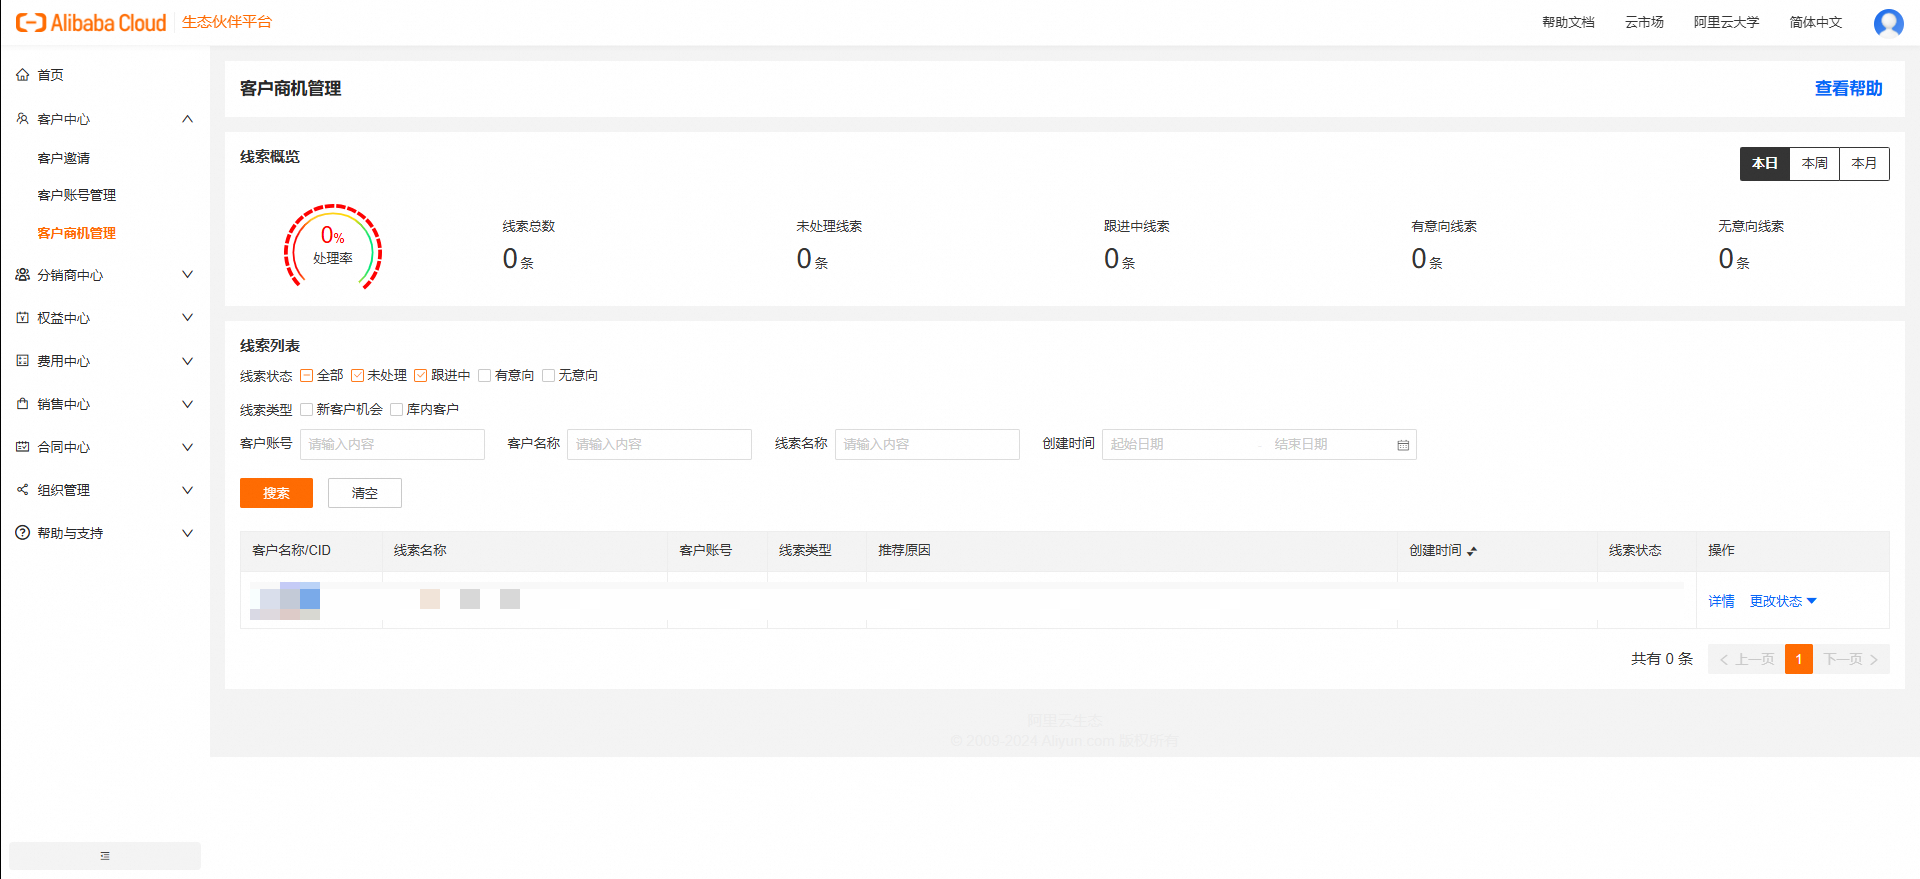Open the user avatar profile icon
This screenshot has width=1920, height=879.
tap(1888, 22)
